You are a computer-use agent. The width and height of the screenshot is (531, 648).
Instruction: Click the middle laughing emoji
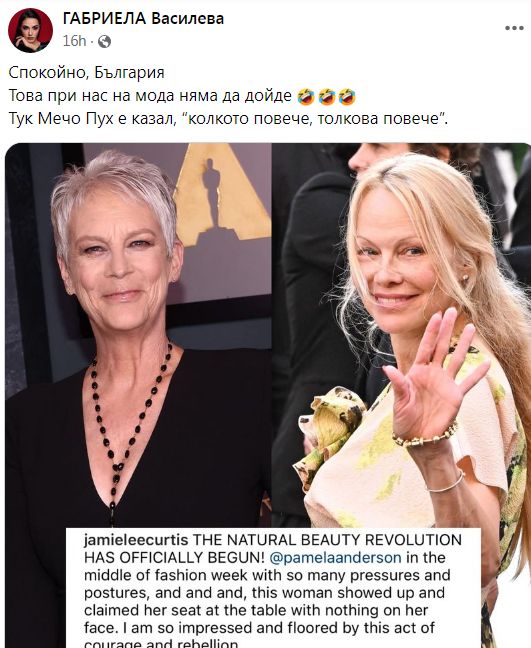click(x=326, y=96)
